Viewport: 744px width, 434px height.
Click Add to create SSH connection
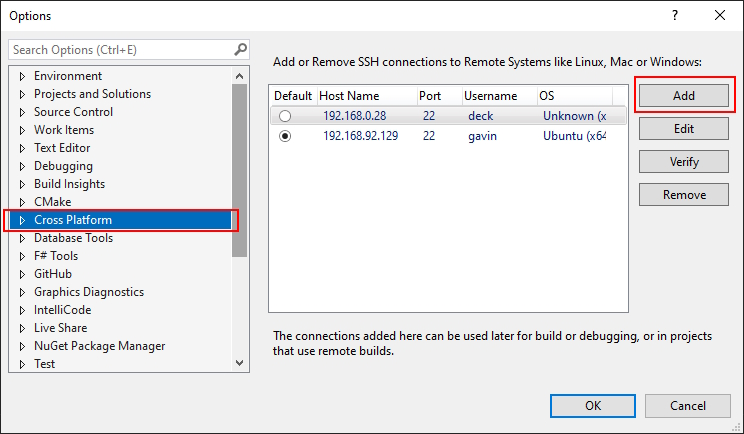pos(684,96)
